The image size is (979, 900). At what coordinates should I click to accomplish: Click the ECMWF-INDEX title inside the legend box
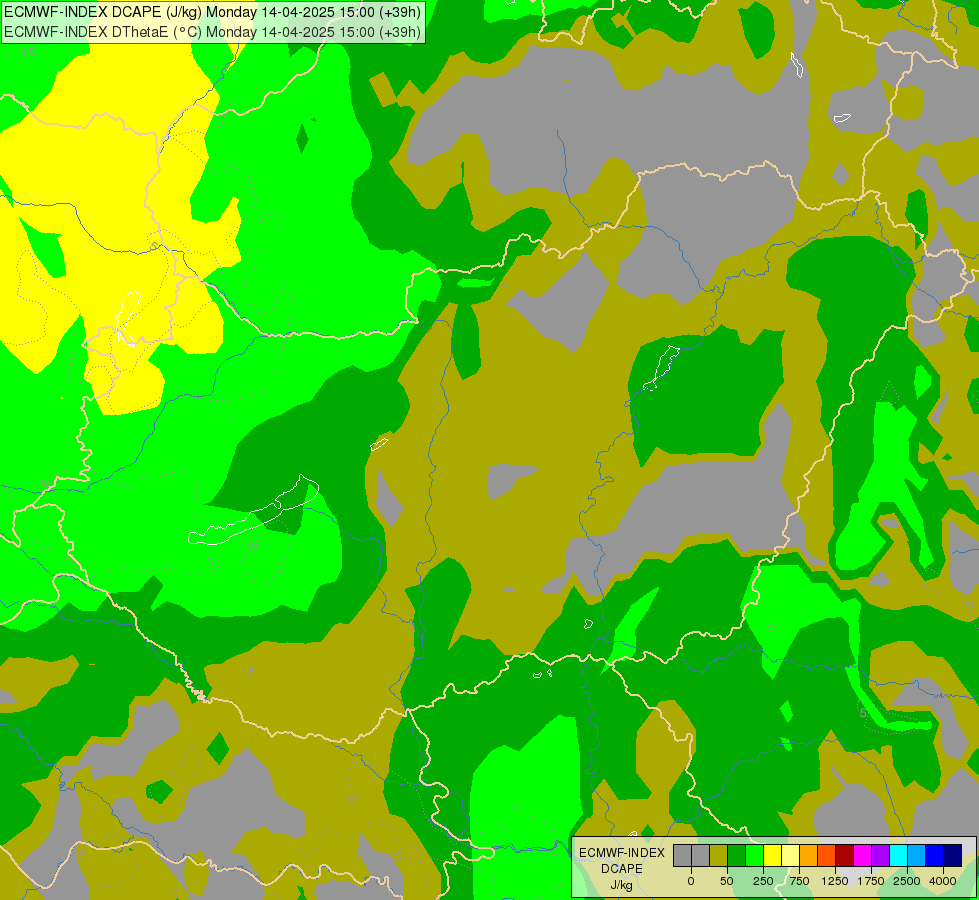tap(622, 853)
